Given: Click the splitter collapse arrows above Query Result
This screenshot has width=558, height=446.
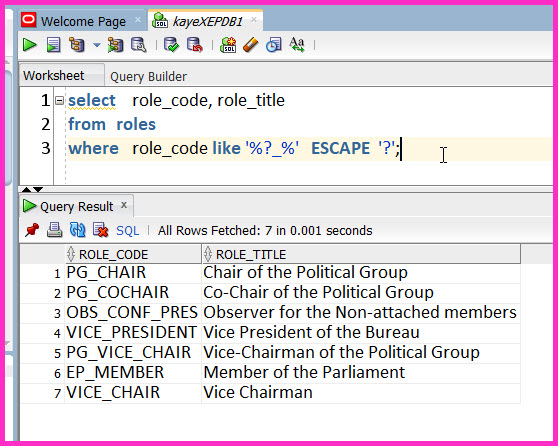Looking at the screenshot, I should pyautogui.click(x=32, y=189).
